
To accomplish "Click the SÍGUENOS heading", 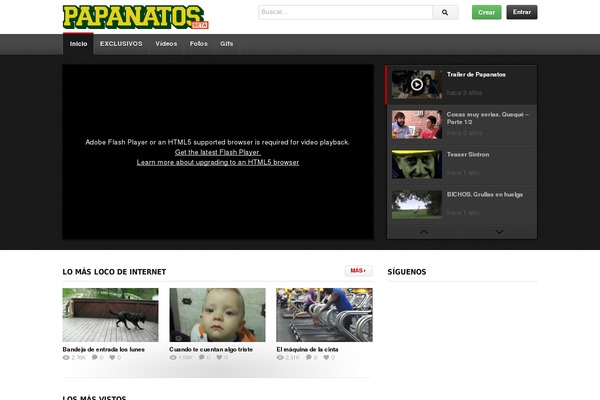I will click(x=406, y=272).
